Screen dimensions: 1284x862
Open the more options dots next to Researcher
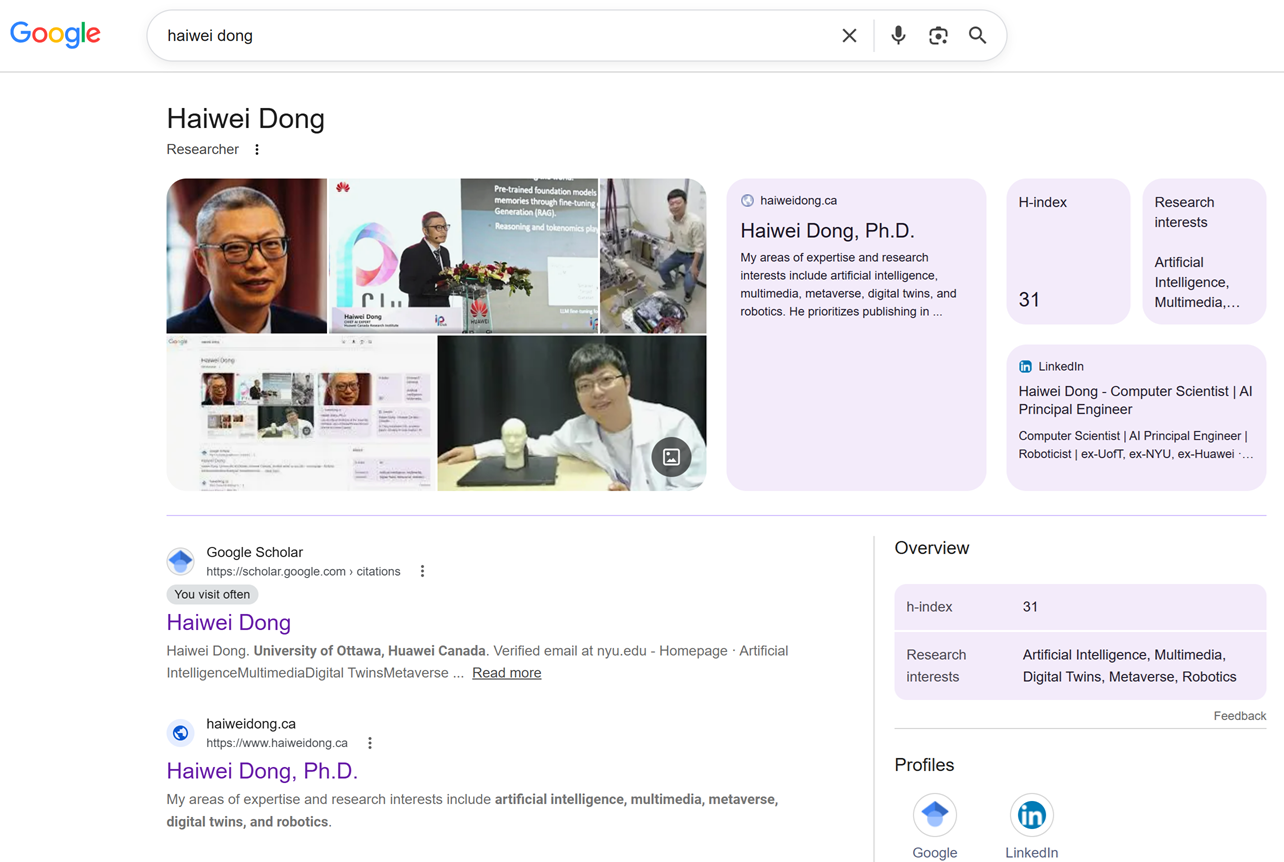click(257, 150)
